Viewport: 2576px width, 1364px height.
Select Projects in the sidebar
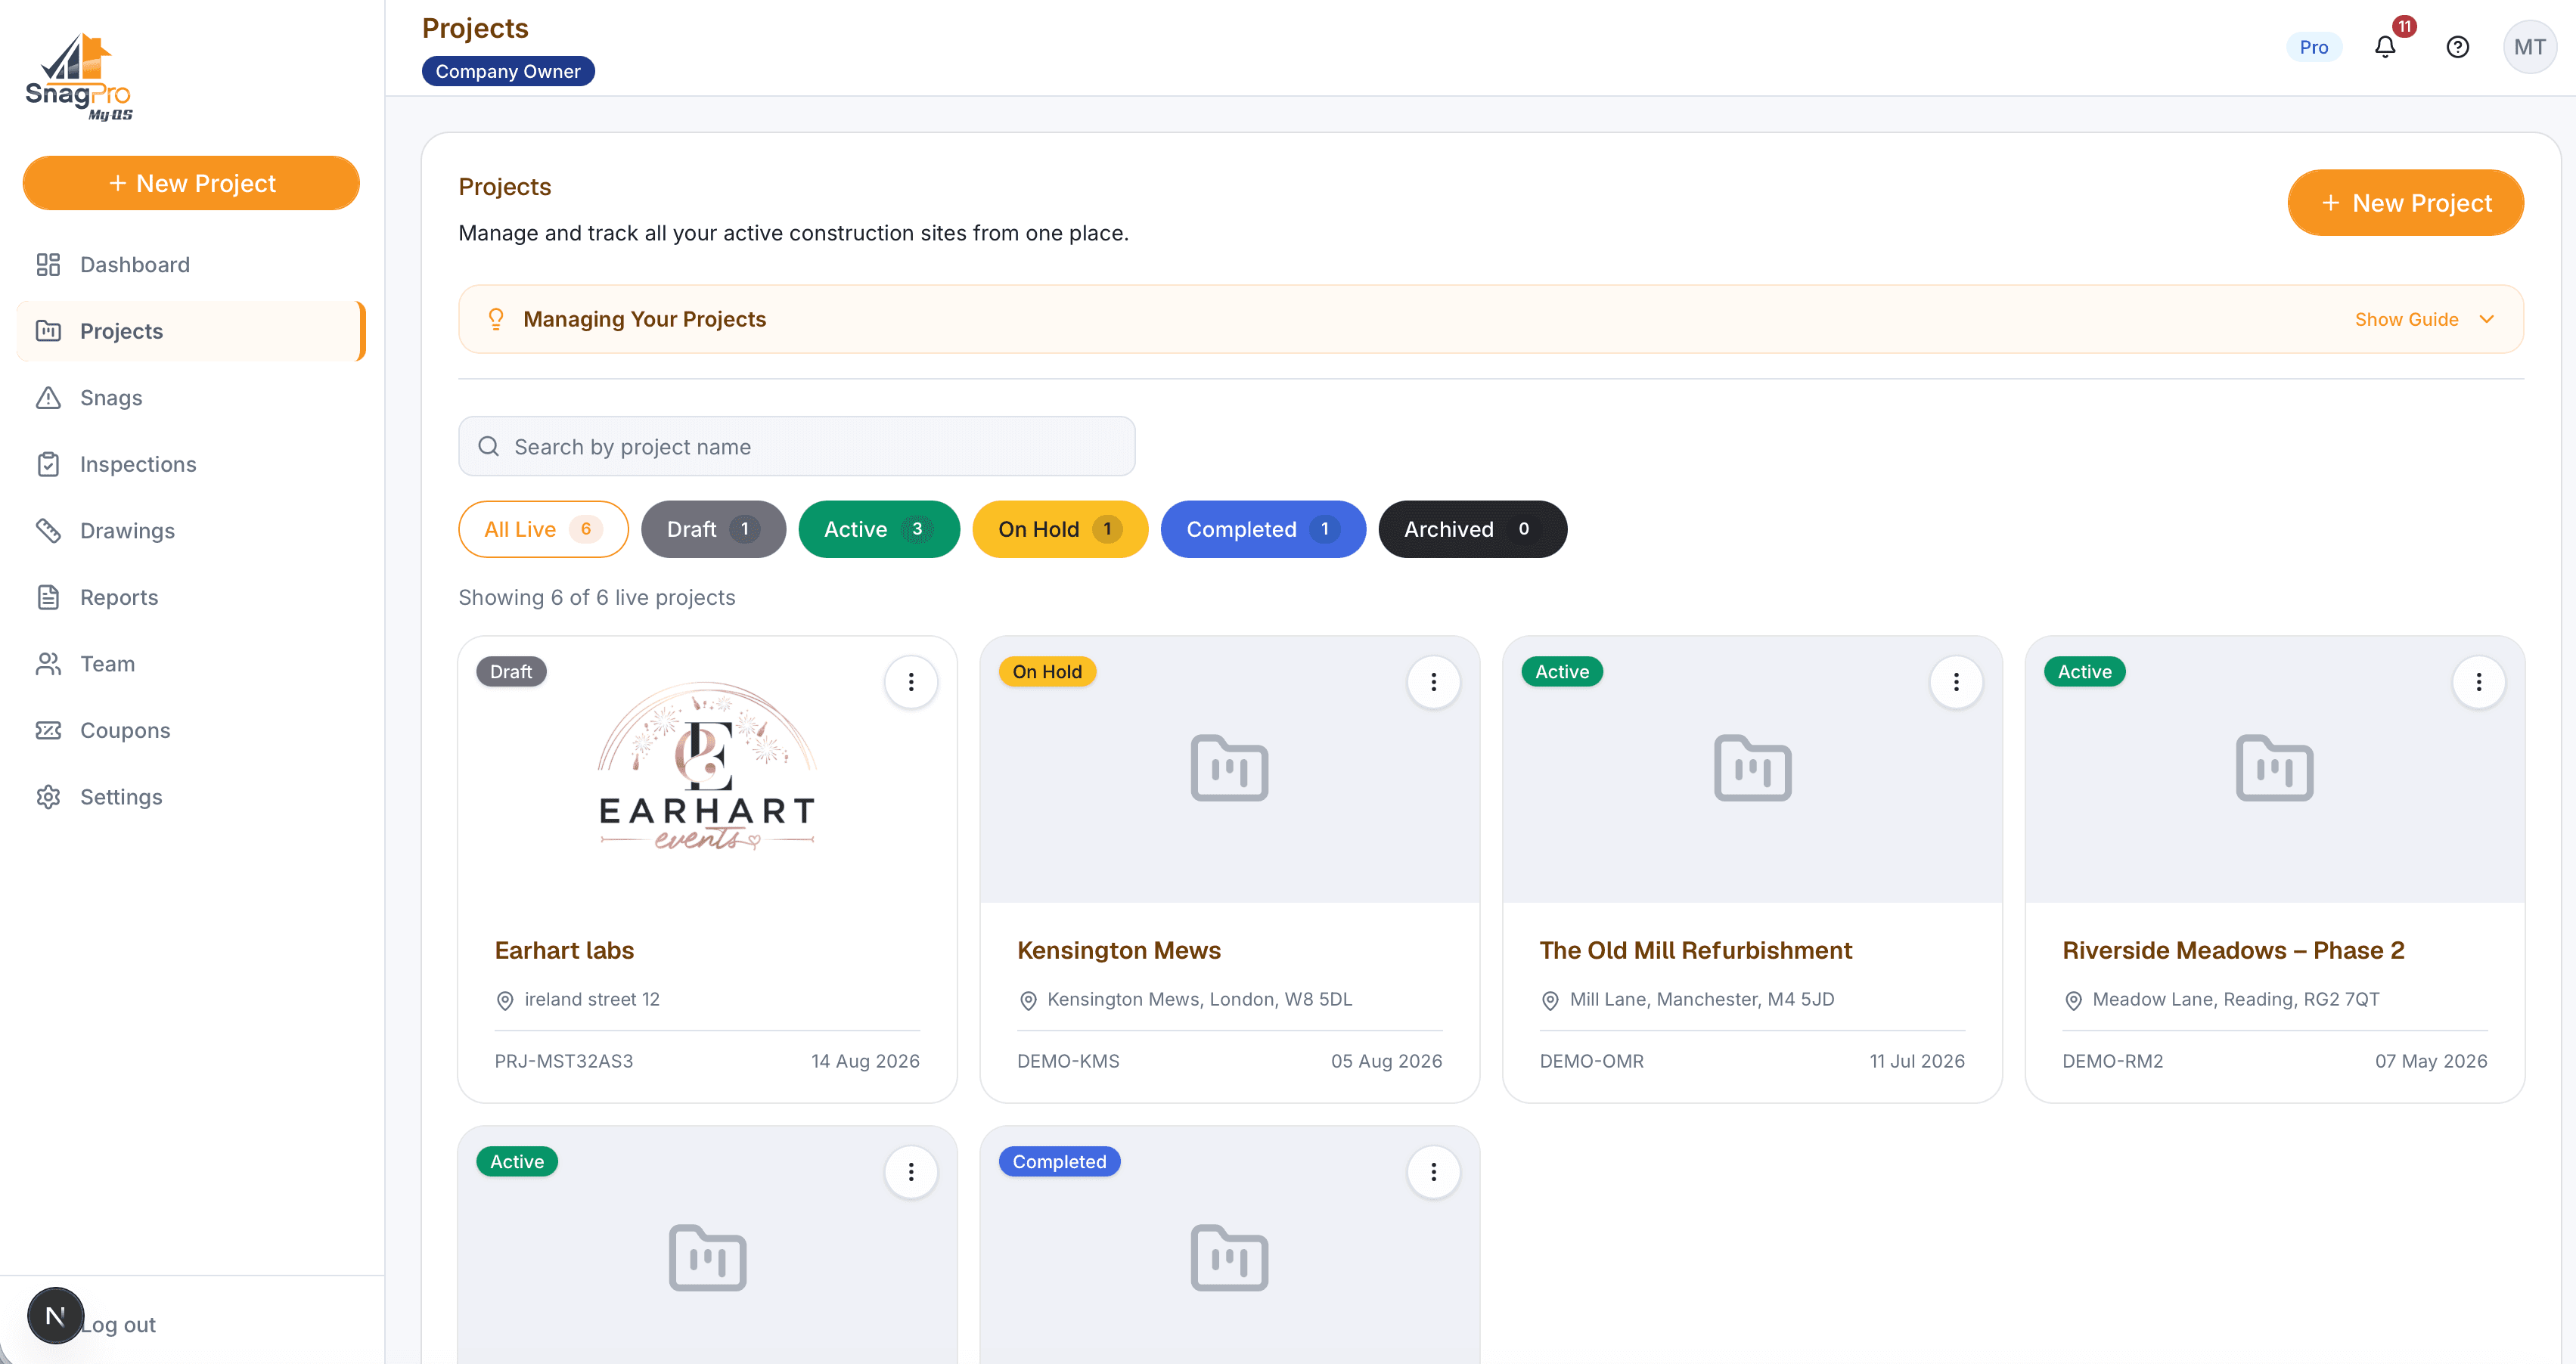point(191,331)
